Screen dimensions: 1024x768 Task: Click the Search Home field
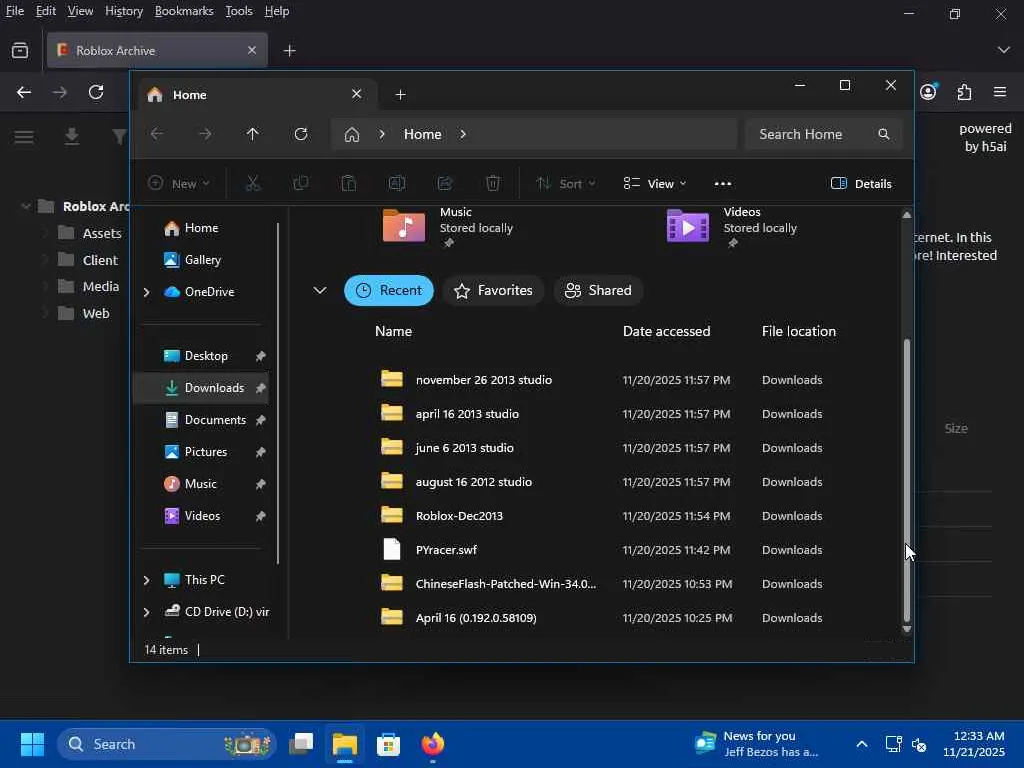(x=824, y=134)
